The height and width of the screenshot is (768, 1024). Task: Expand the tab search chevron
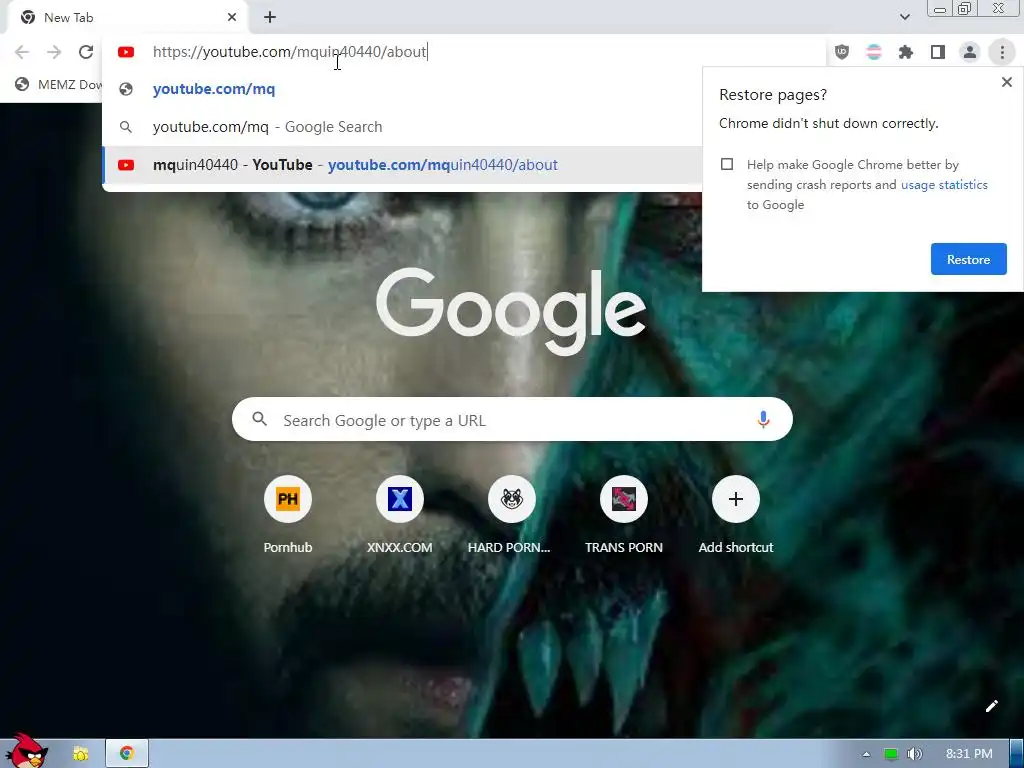[904, 17]
